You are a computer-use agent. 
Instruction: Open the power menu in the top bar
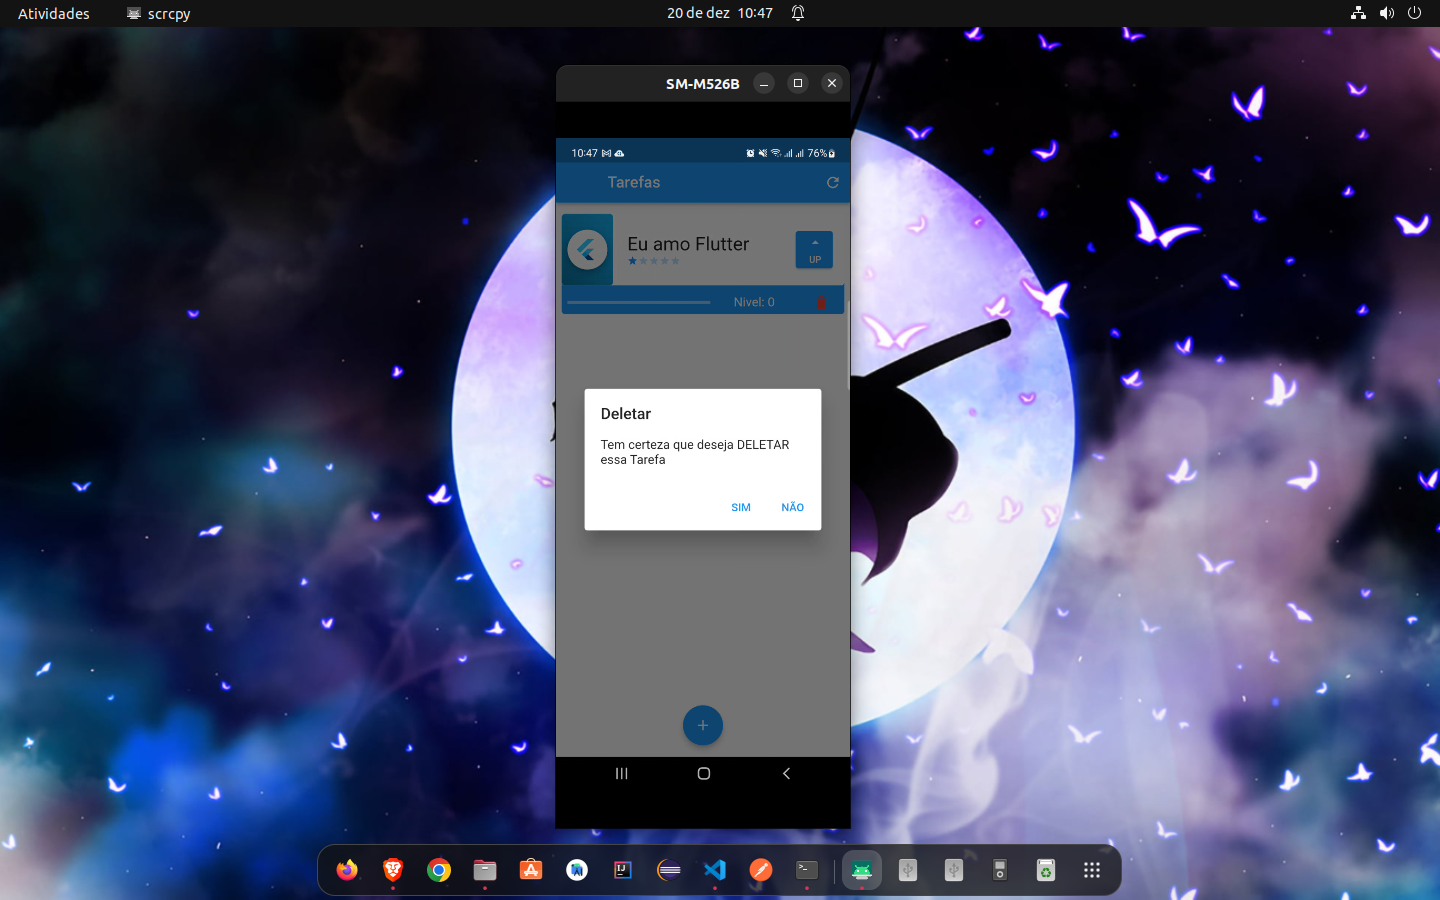(x=1415, y=13)
